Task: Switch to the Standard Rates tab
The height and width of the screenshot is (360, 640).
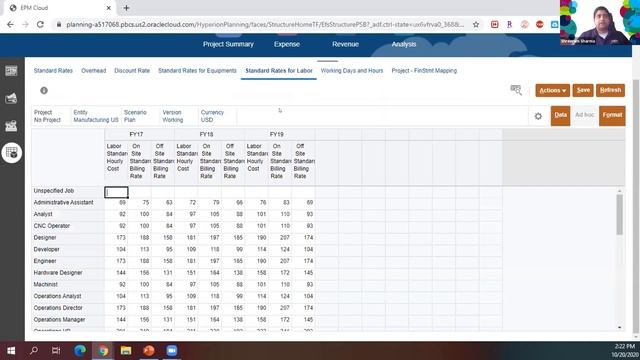Action: 53,71
